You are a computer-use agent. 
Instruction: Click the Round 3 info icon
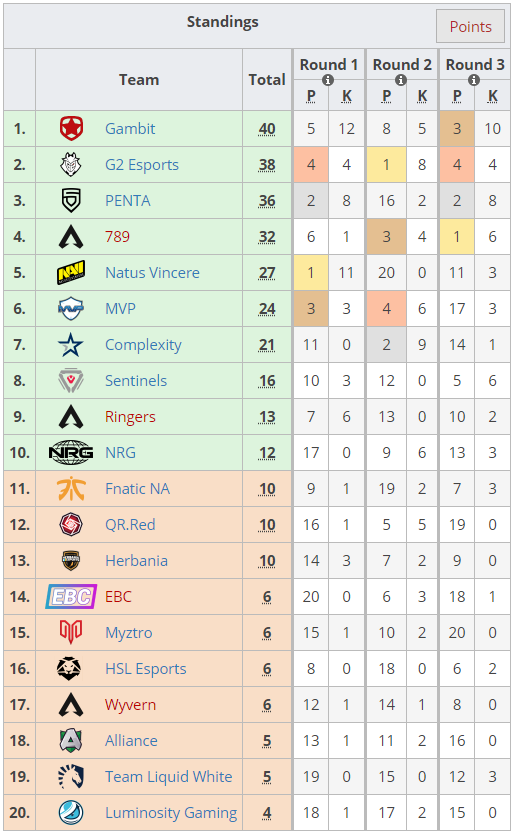pos(474,80)
